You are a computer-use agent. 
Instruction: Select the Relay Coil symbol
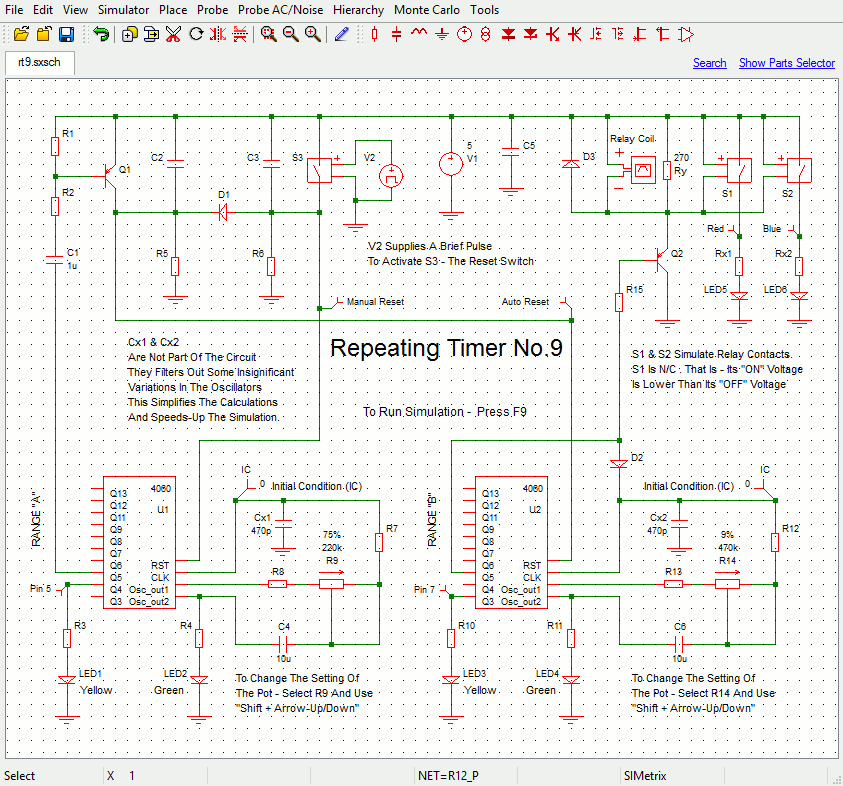pos(643,170)
